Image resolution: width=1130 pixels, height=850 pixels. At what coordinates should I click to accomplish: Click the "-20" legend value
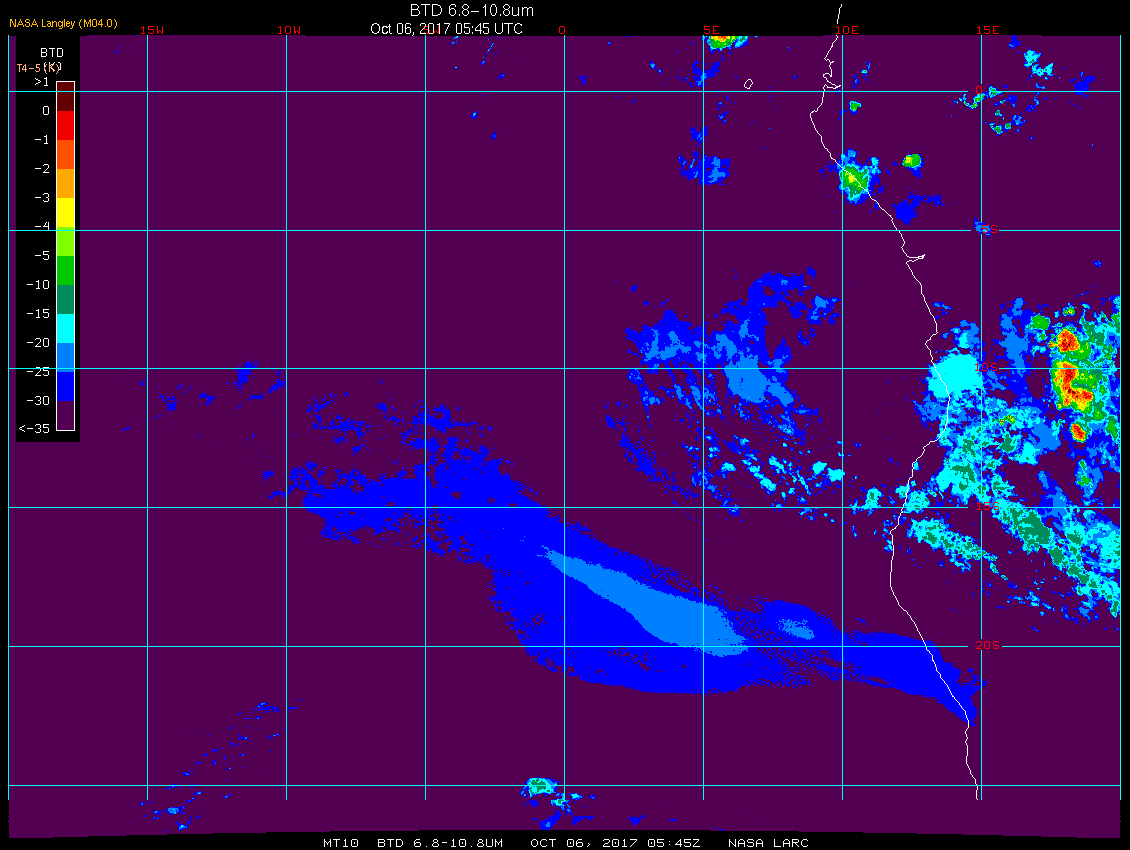click(x=38, y=342)
